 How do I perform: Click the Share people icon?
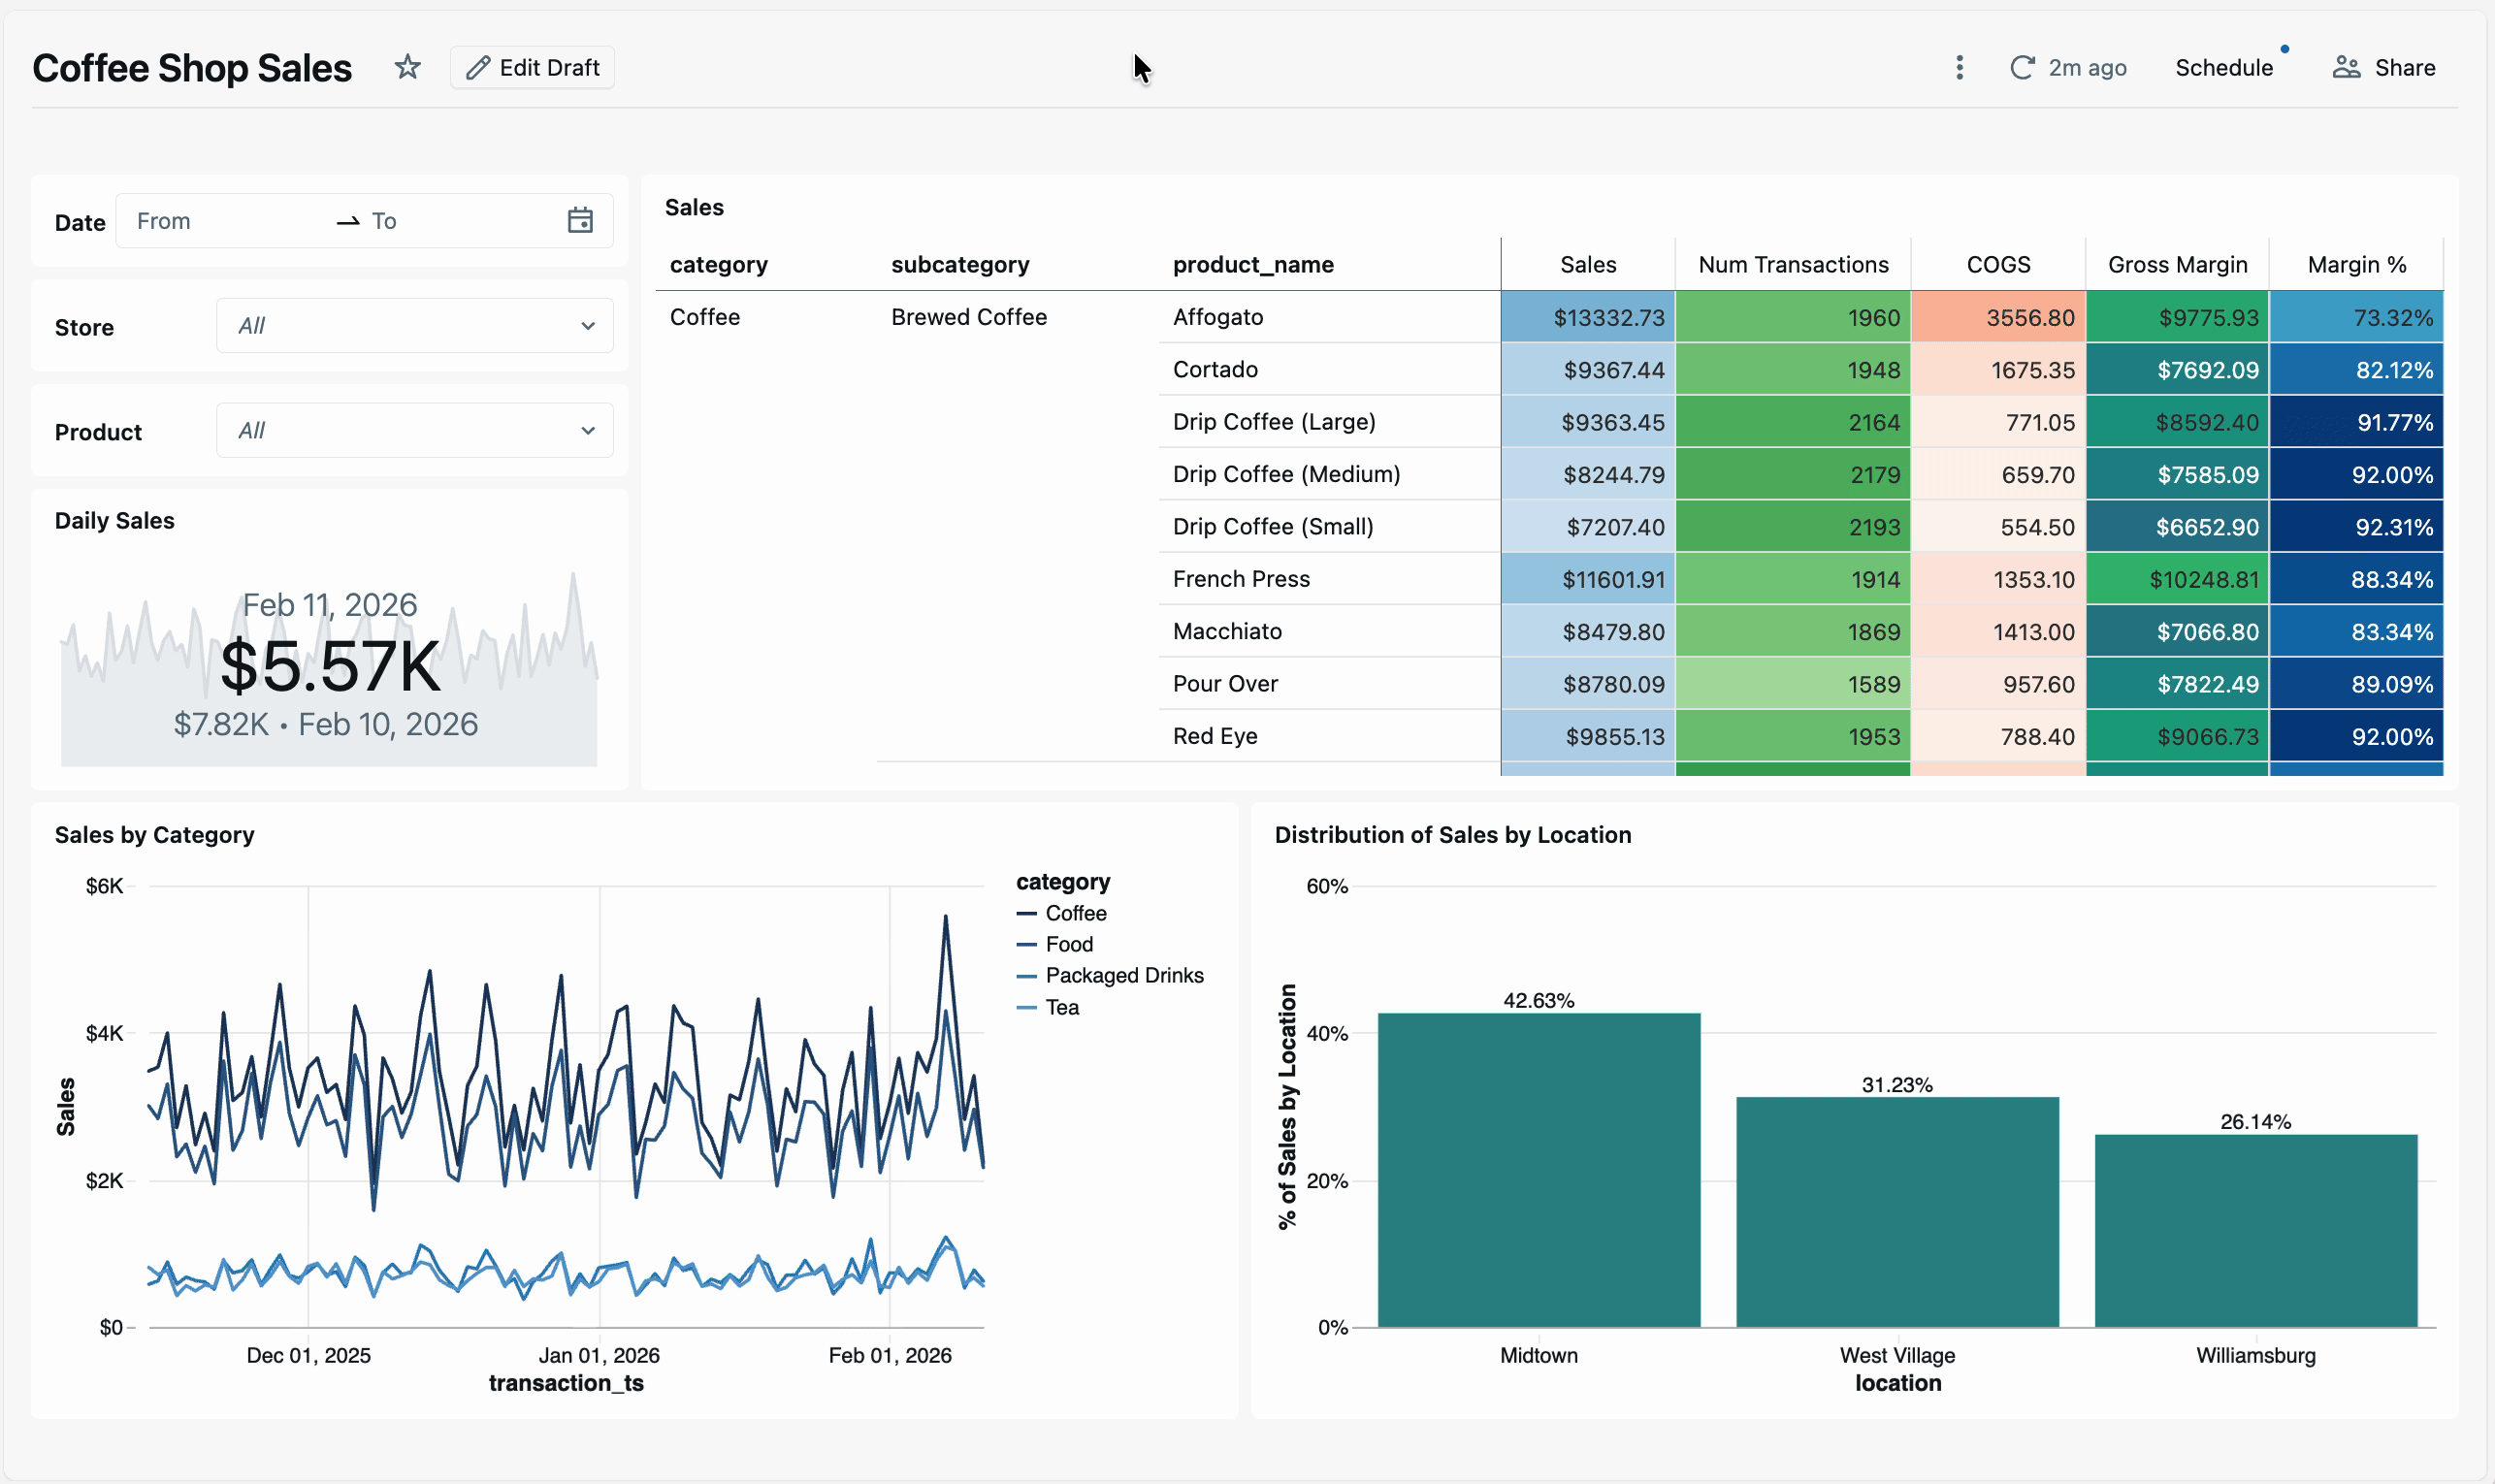click(2345, 67)
